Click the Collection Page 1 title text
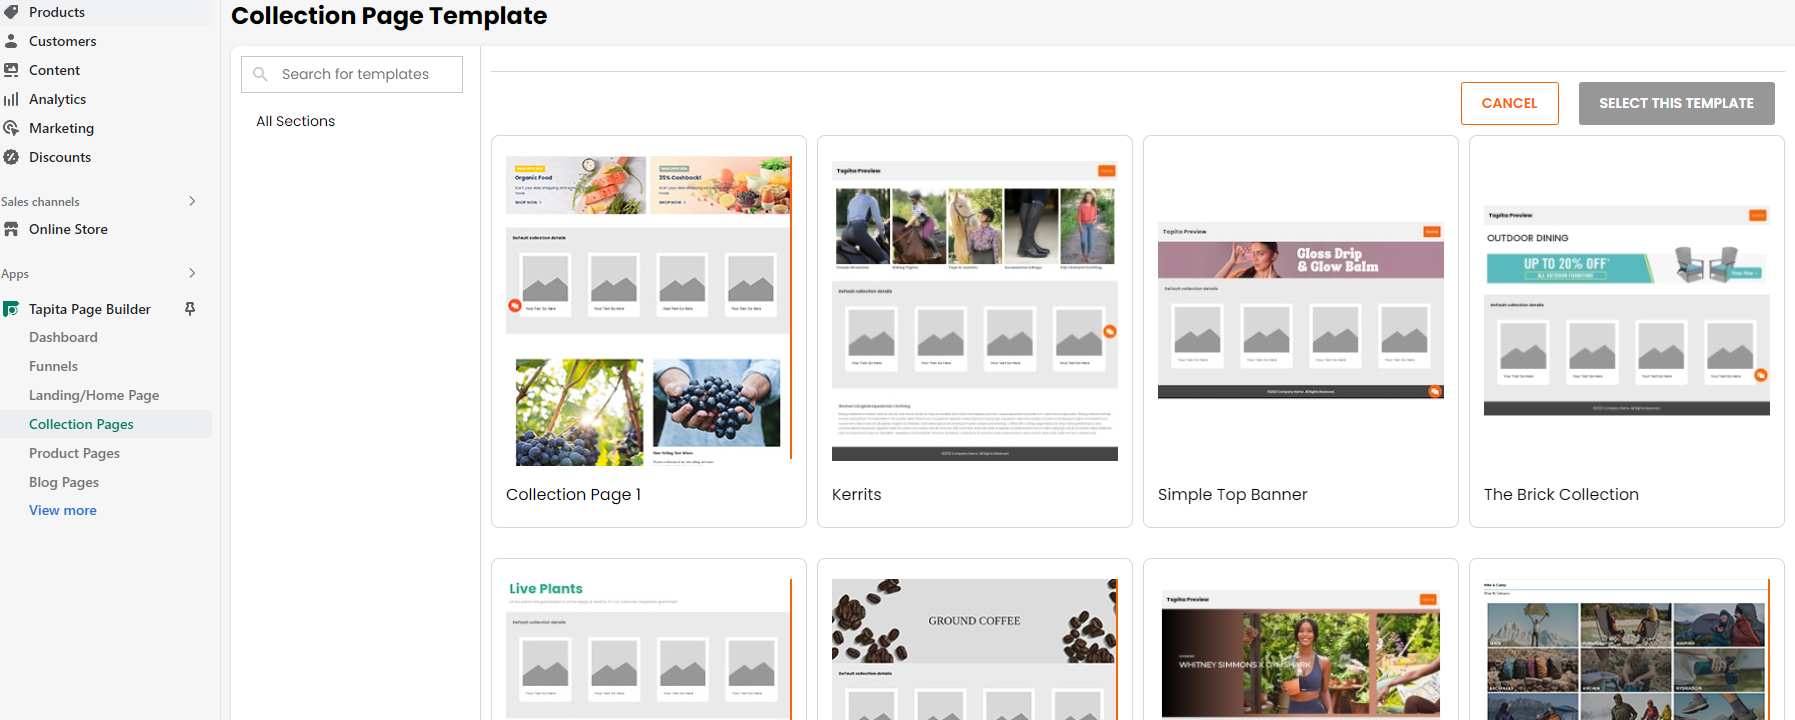 [x=573, y=494]
